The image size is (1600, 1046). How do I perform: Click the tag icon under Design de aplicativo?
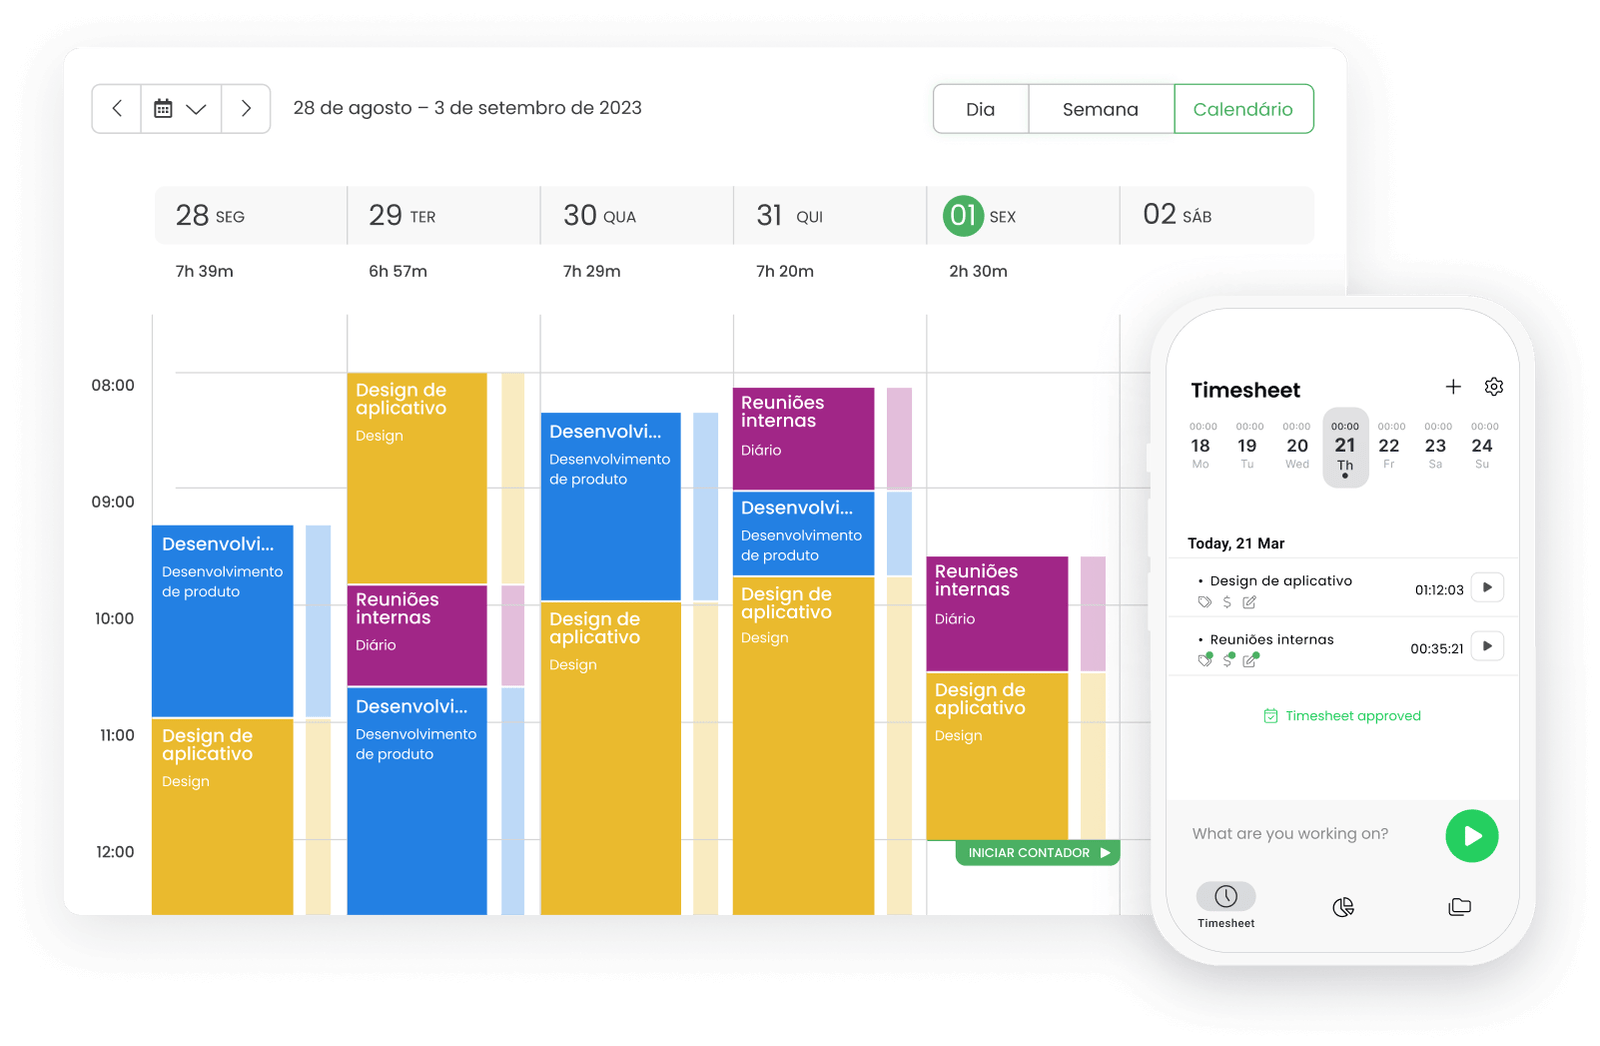pyautogui.click(x=1205, y=602)
